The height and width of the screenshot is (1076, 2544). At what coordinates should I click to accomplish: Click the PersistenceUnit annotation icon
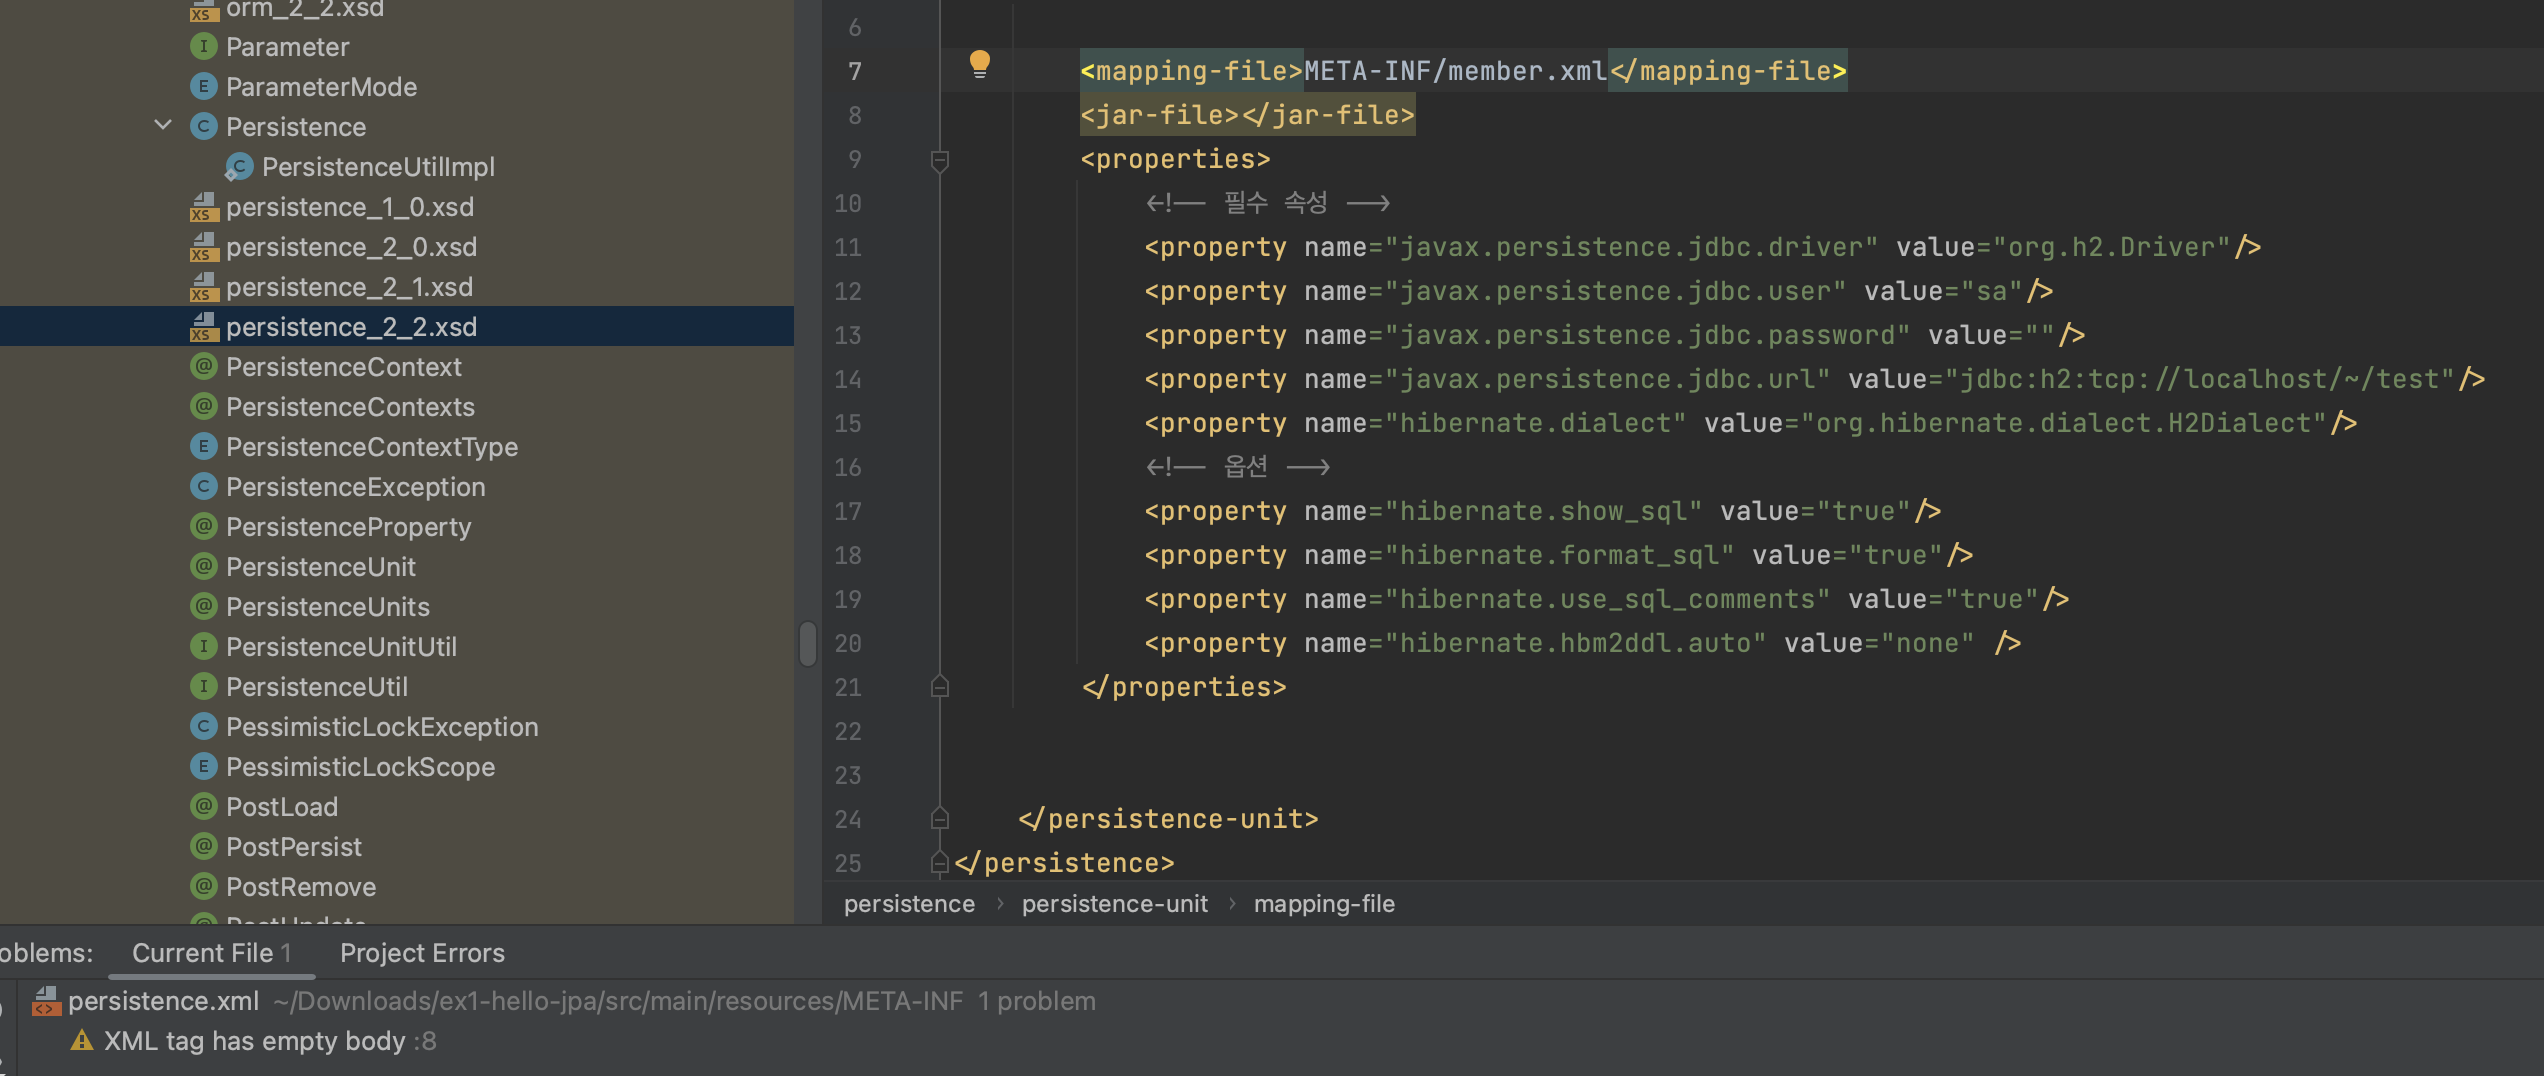204,566
